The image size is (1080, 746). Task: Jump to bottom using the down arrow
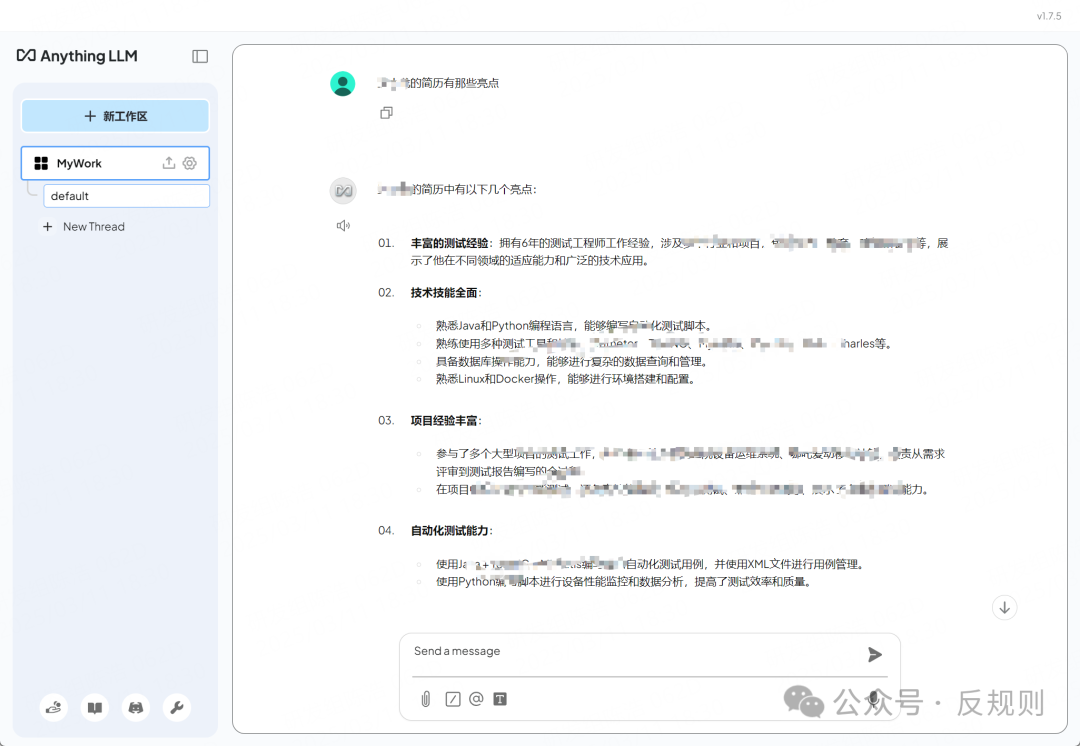pos(1004,607)
